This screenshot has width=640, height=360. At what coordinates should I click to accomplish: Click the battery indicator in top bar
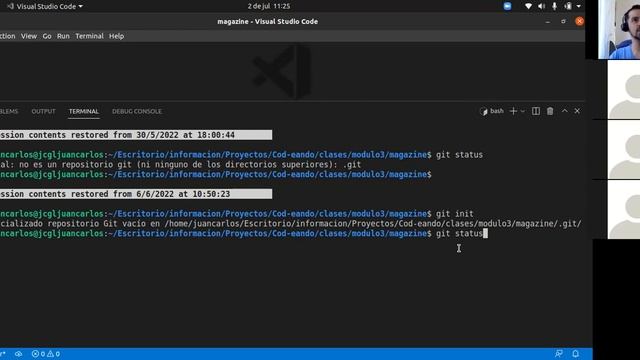(x=568, y=6)
